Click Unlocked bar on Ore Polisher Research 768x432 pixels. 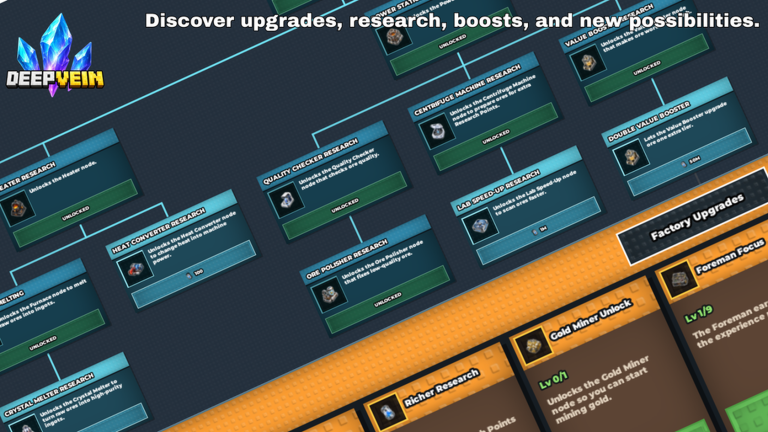(388, 299)
